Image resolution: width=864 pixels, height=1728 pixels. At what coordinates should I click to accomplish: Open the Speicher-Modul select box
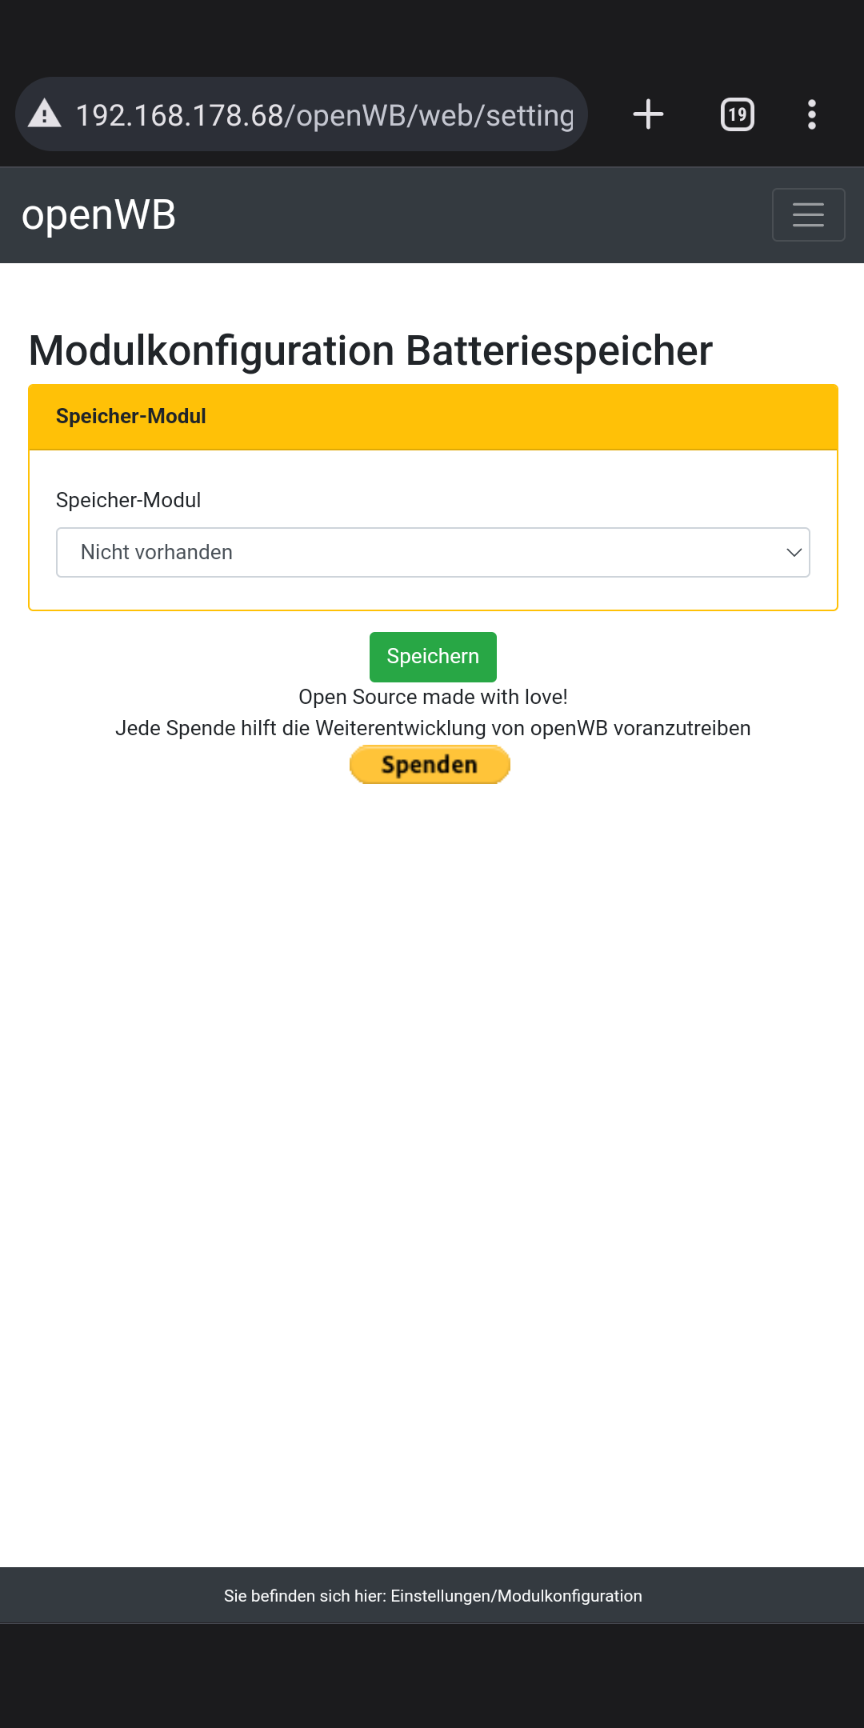[x=432, y=552]
